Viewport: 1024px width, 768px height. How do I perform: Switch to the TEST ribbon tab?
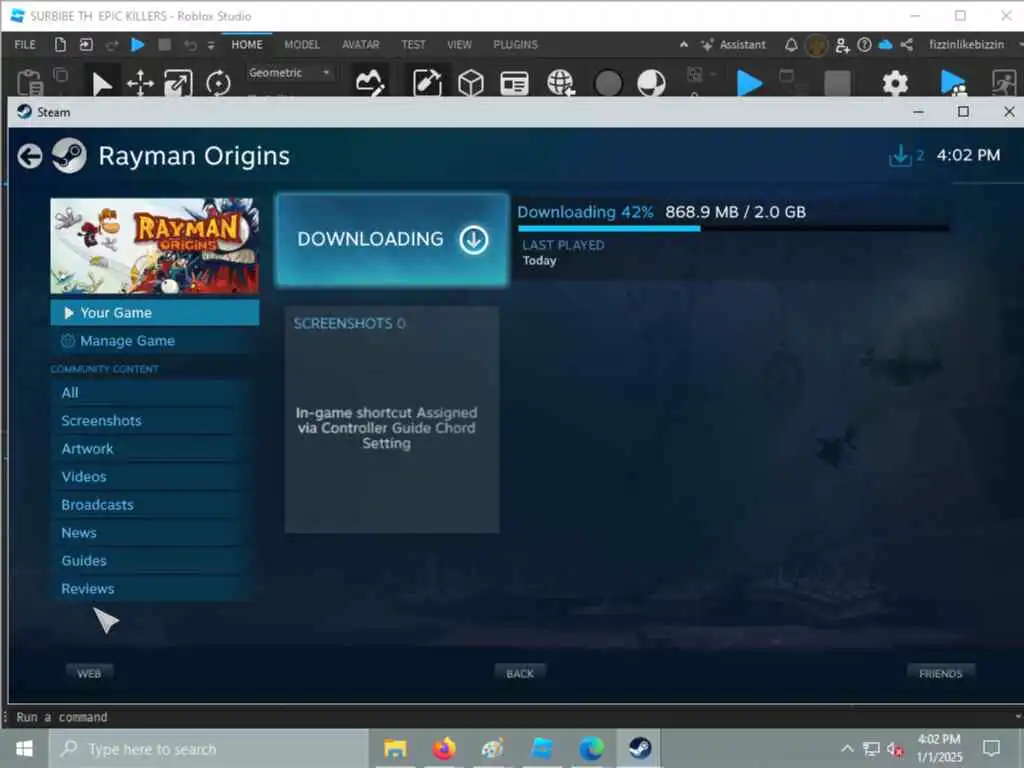click(413, 44)
